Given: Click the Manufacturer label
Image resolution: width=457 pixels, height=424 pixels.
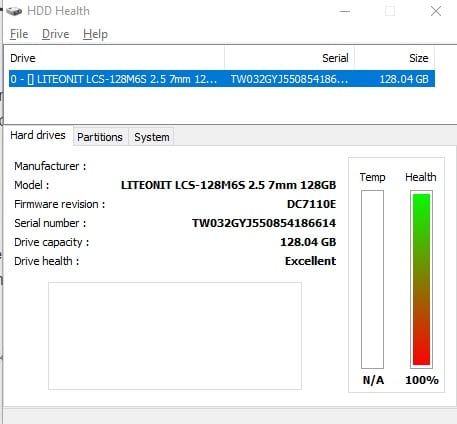Looking at the screenshot, I should [x=50, y=166].
